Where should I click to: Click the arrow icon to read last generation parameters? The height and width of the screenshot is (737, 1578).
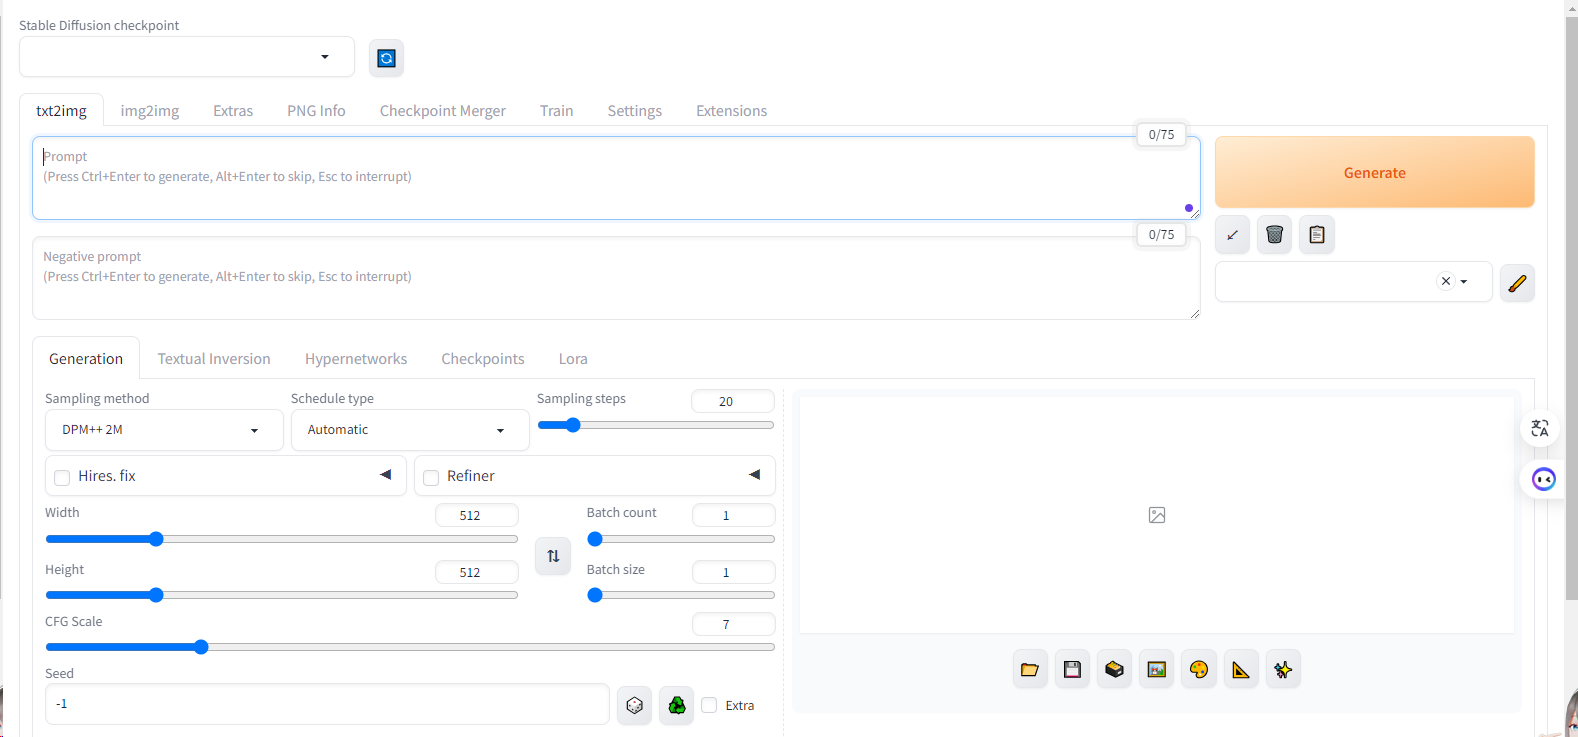click(x=1232, y=235)
